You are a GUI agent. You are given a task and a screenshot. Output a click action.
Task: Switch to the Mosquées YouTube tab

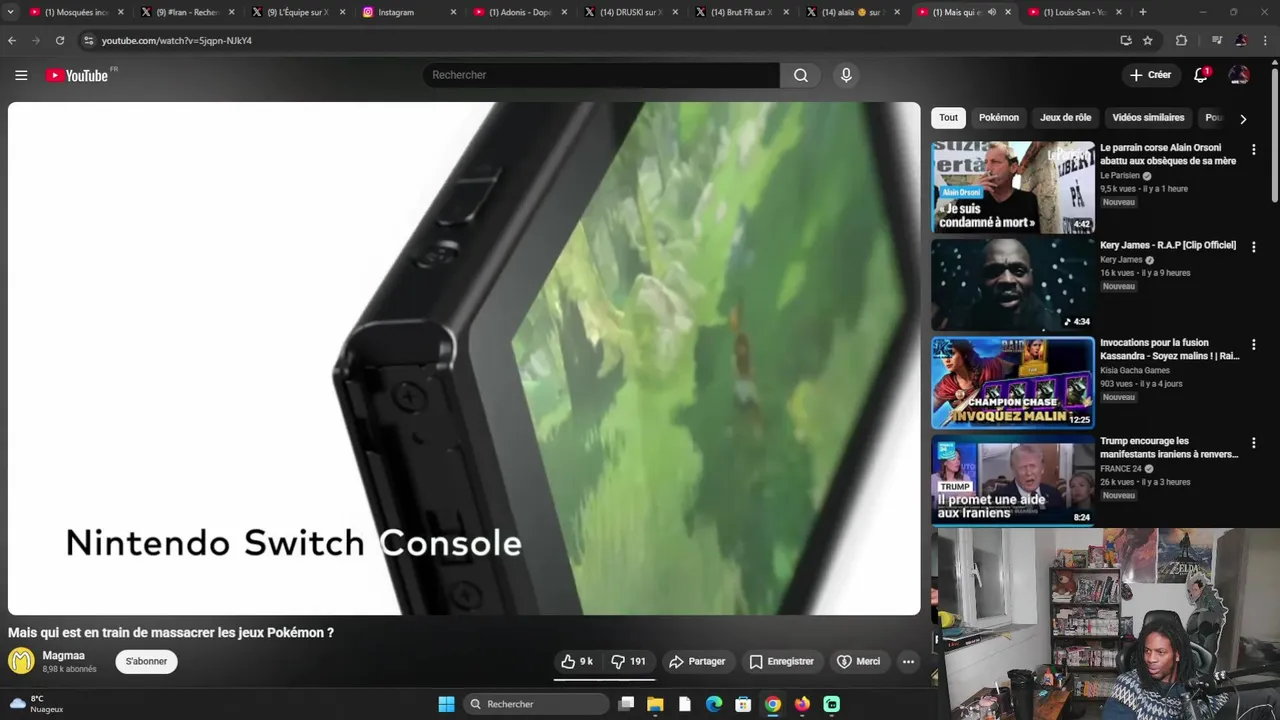tap(78, 12)
